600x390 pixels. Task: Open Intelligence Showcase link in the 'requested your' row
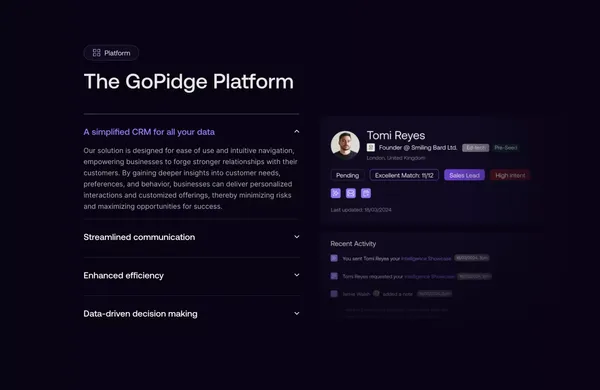point(429,276)
